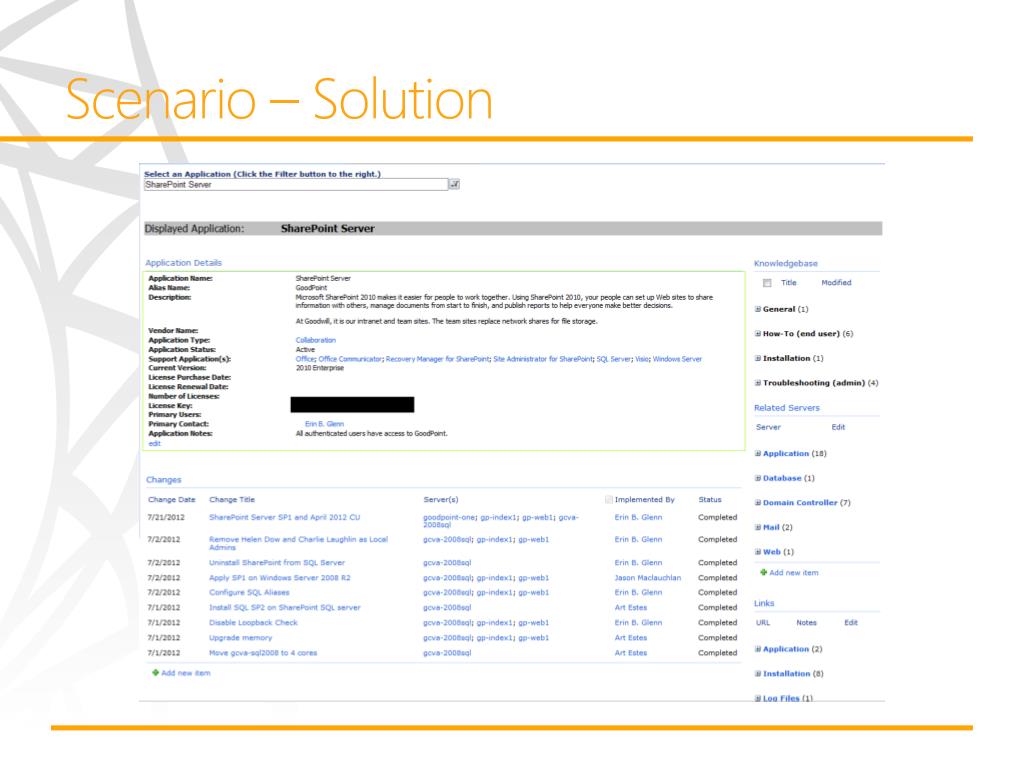This screenshot has width=1024, height=768.
Task: Open primary contact Erin B. Glenn link
Action: tap(325, 424)
